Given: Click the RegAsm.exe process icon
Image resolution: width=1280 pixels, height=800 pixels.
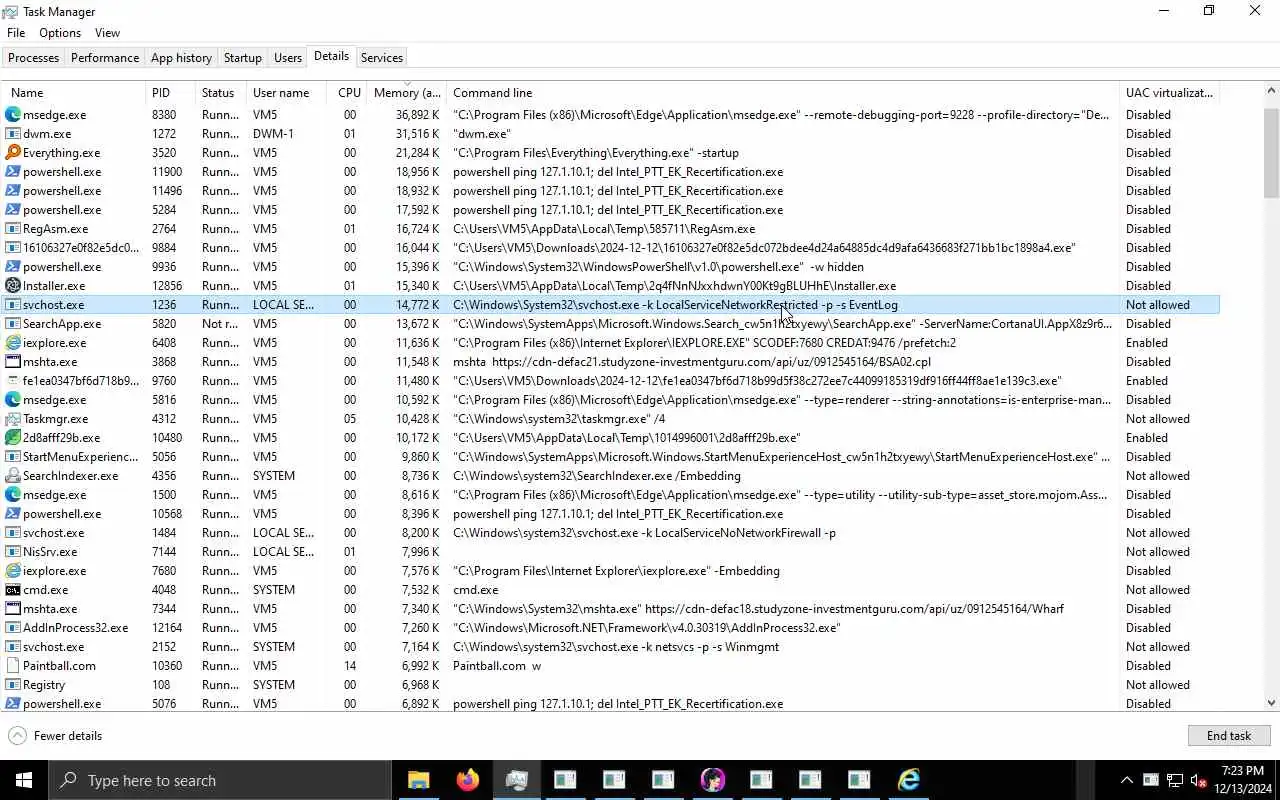Looking at the screenshot, I should pos(13,229).
